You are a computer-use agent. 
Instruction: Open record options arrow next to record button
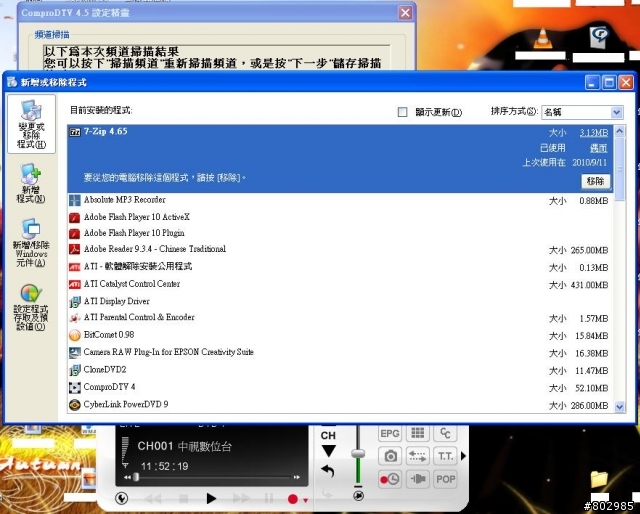305,500
